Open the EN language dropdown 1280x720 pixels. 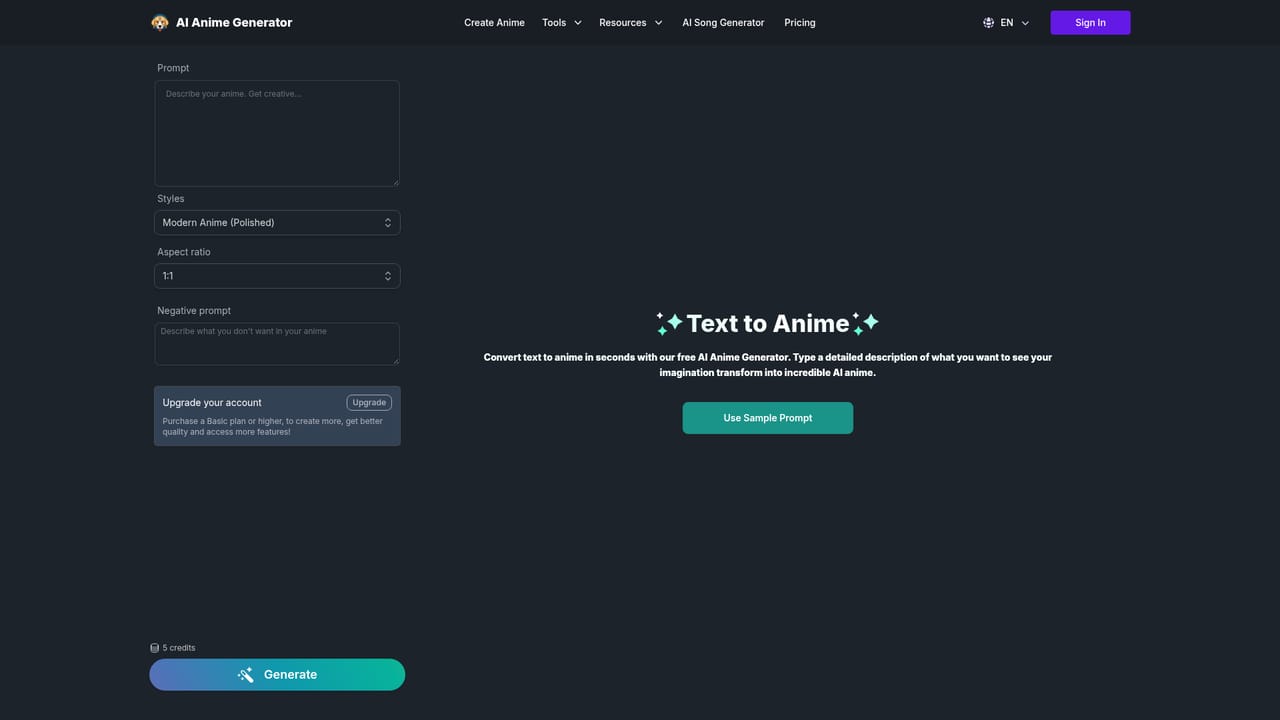click(x=1007, y=22)
